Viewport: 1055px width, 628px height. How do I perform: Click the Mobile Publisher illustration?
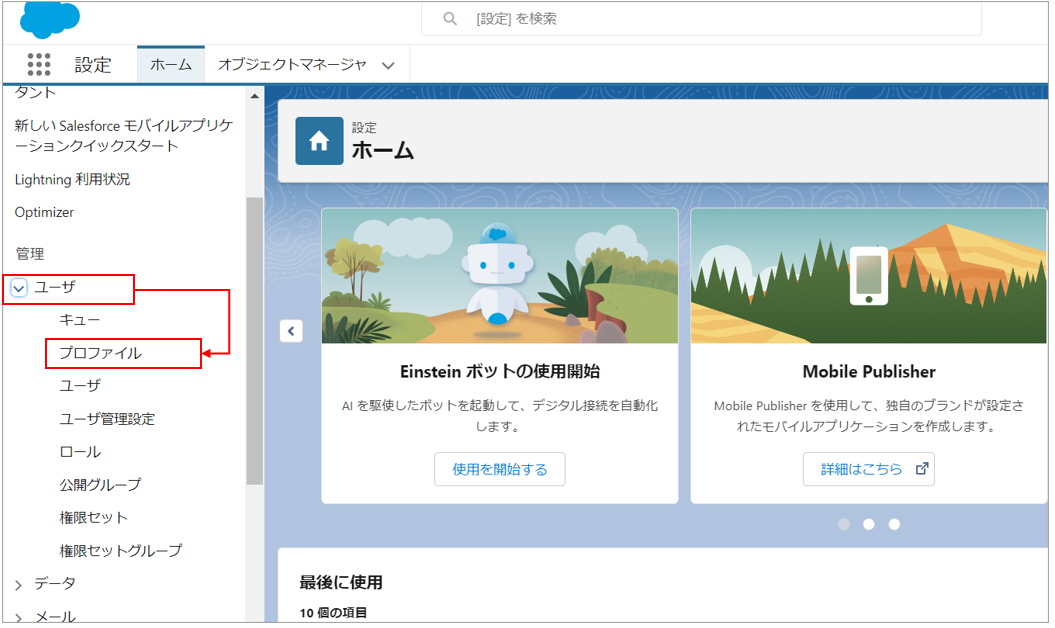tap(868, 276)
